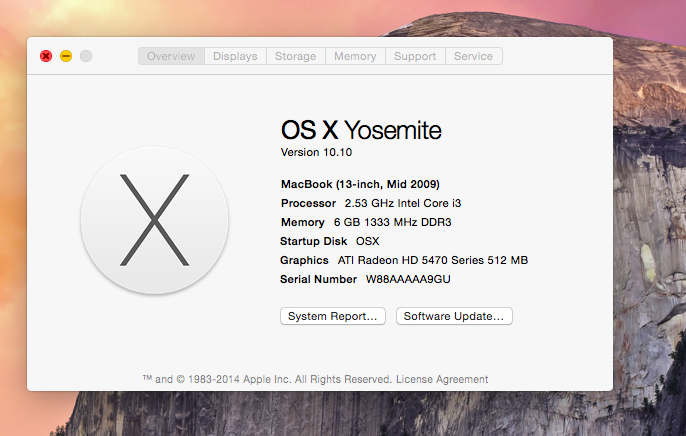Screen dimensions: 686x436
Task: View the Service tab
Action: [473, 56]
